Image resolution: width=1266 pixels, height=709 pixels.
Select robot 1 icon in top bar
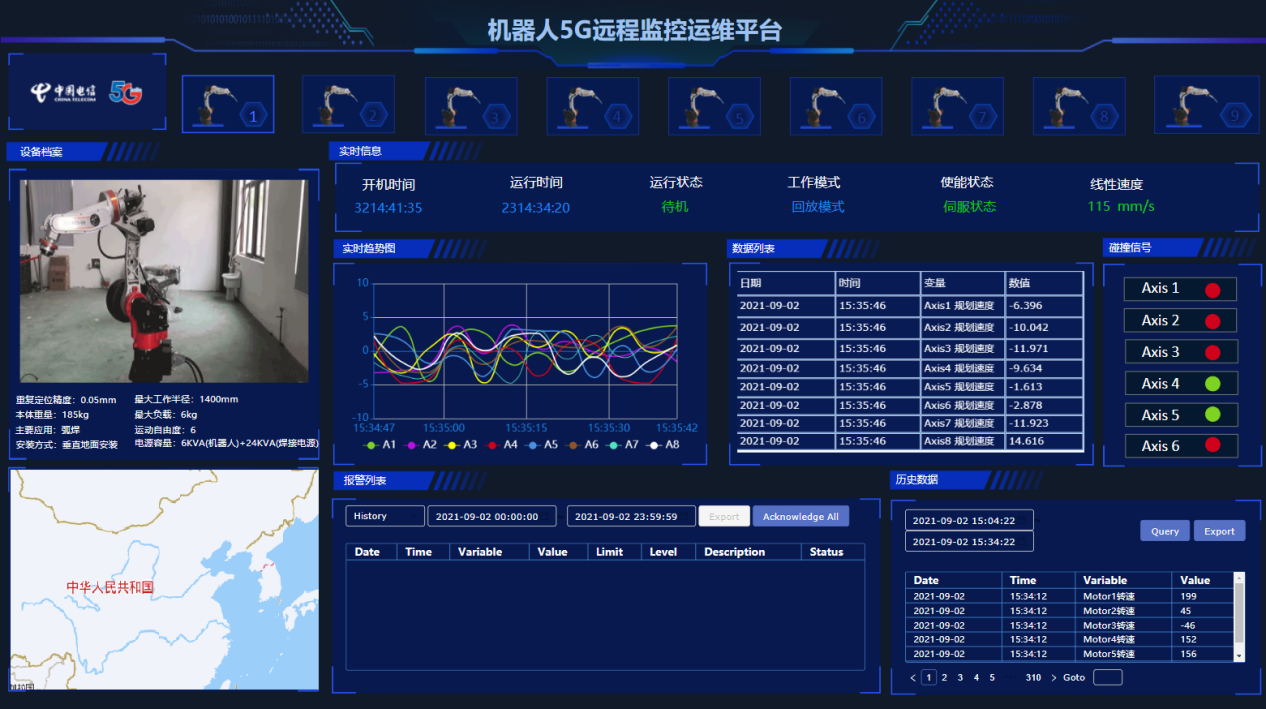(x=228, y=104)
